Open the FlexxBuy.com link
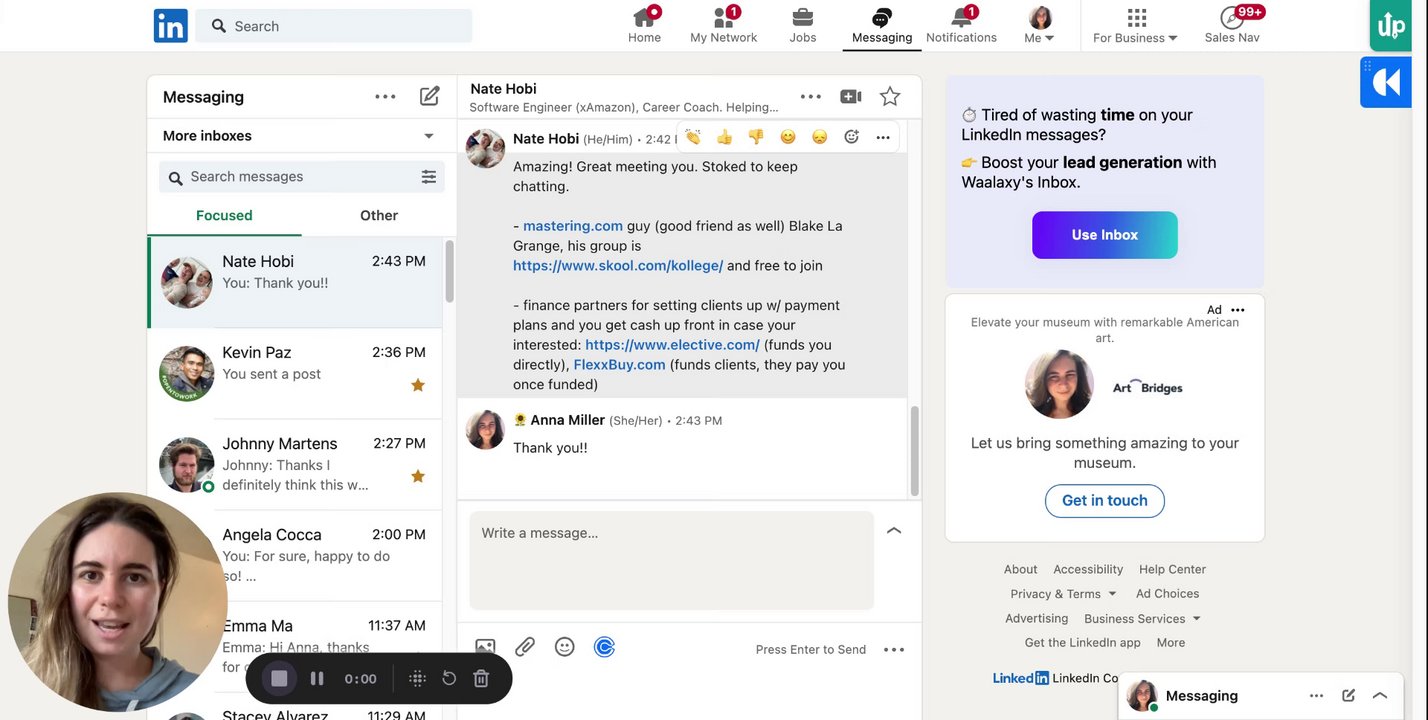This screenshot has width=1428, height=720. click(619, 365)
